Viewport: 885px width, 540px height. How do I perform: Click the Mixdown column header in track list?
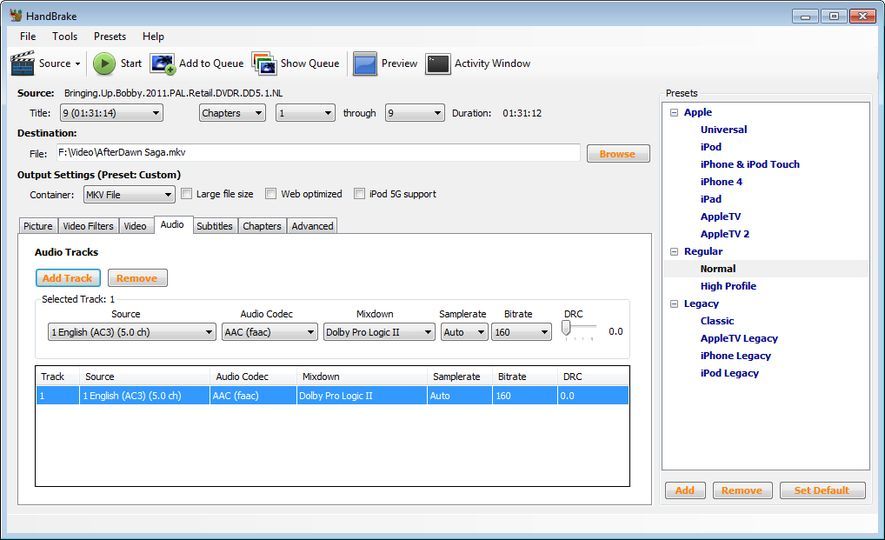pyautogui.click(x=362, y=376)
